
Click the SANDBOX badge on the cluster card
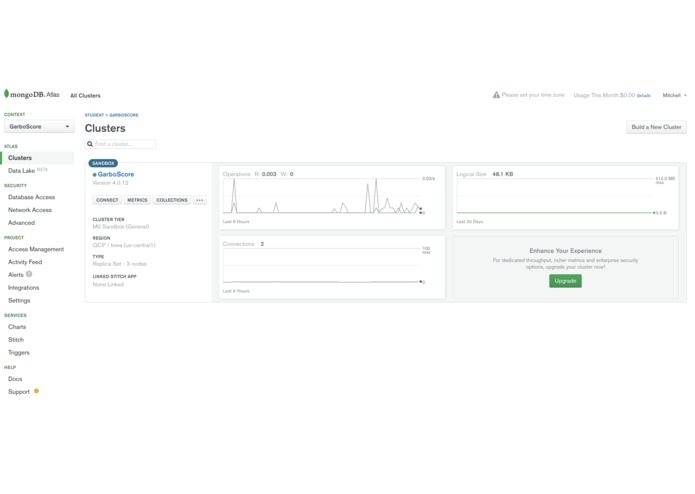103,163
